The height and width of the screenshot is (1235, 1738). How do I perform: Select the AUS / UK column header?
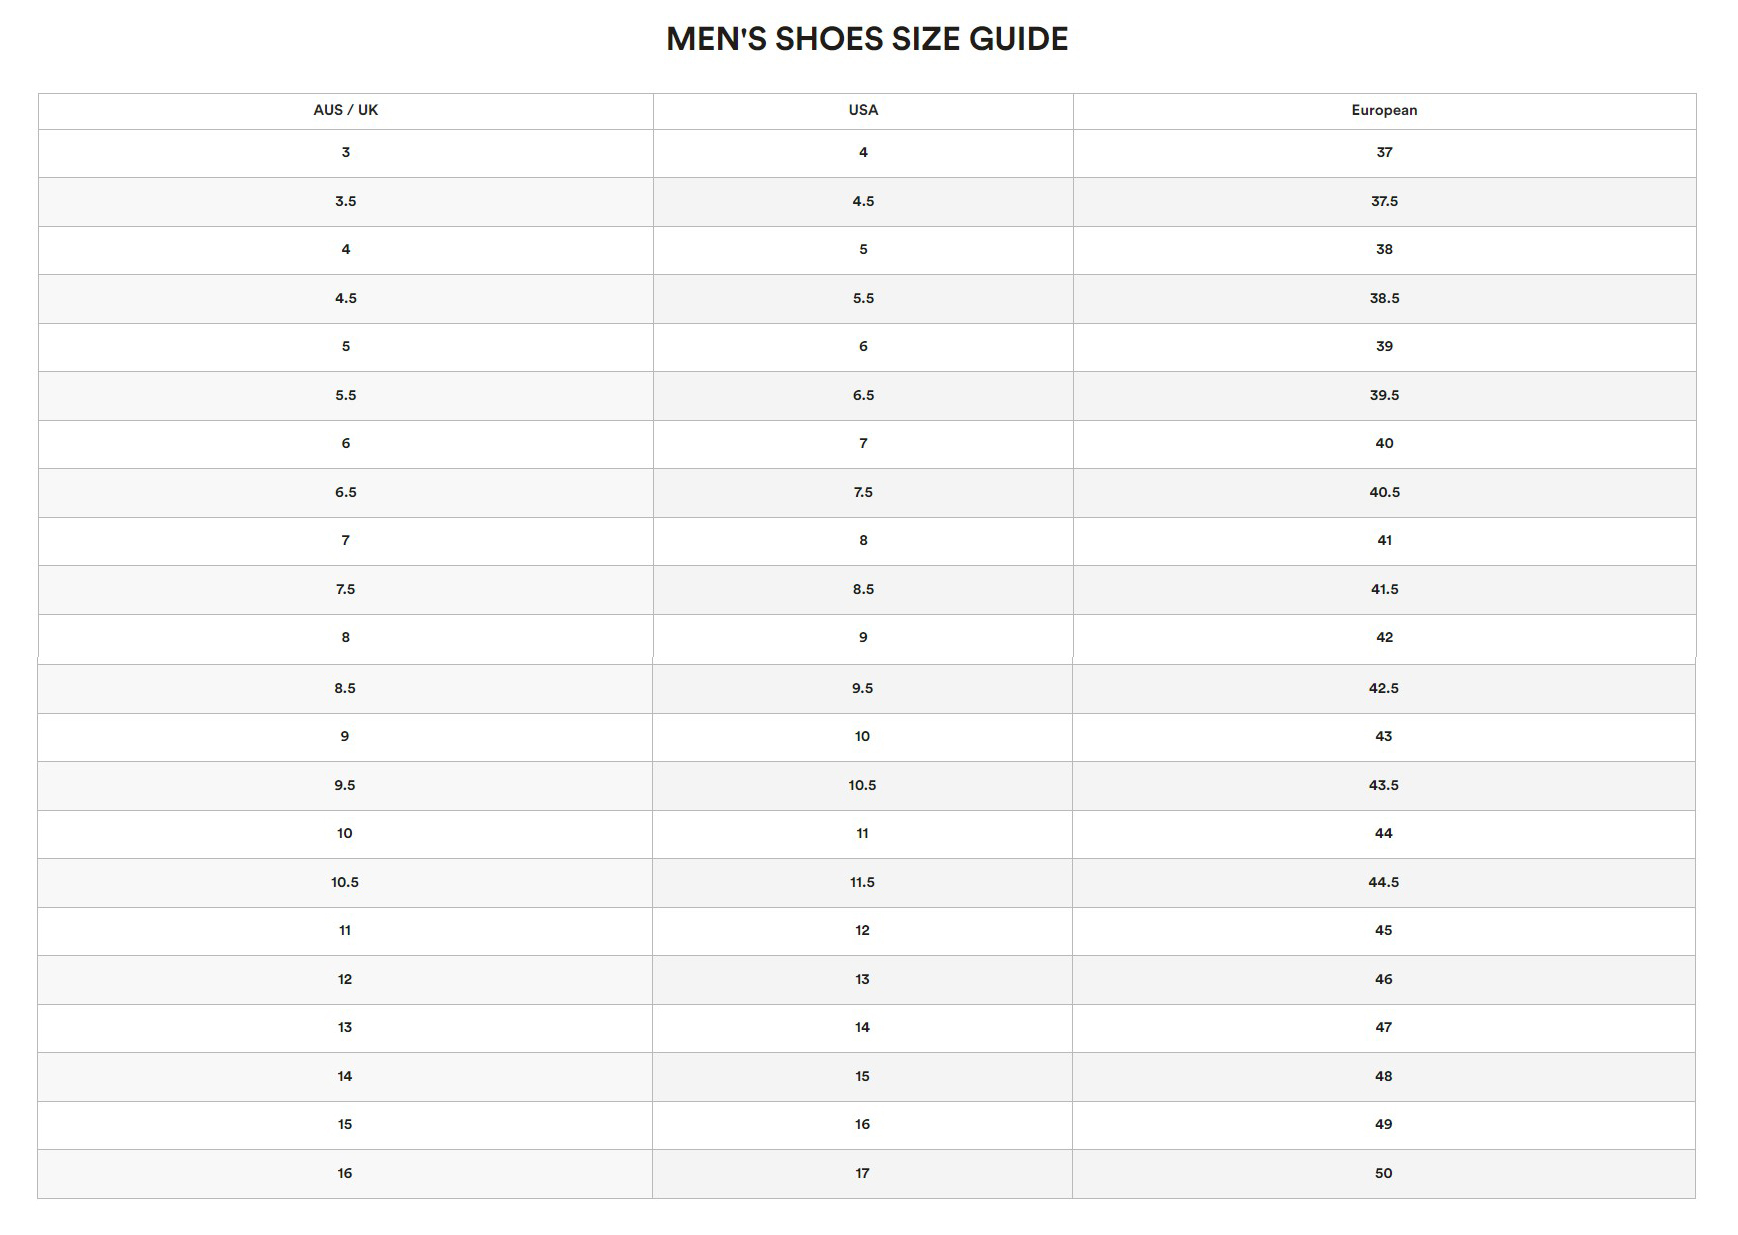tap(346, 111)
